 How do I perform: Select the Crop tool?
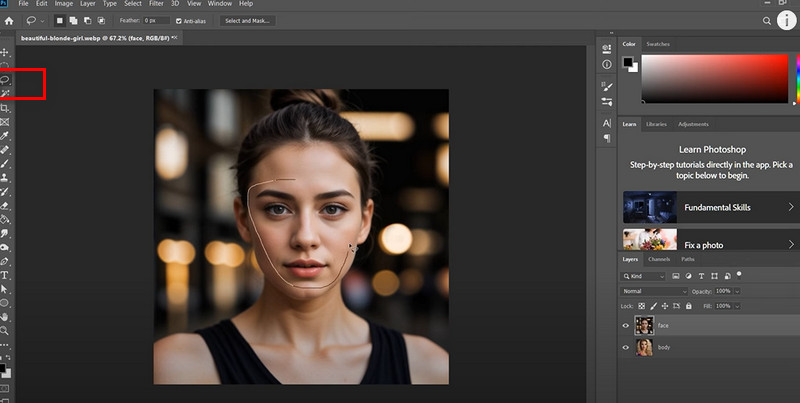[5, 108]
